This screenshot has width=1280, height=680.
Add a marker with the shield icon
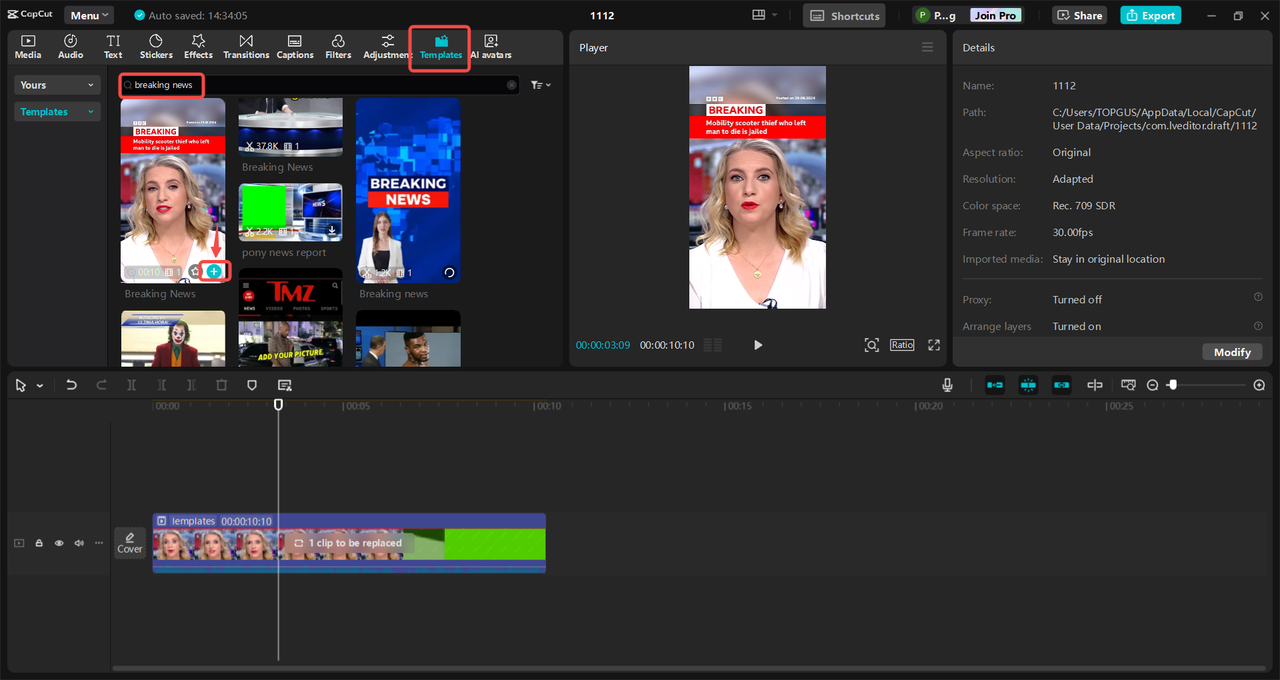click(x=252, y=385)
